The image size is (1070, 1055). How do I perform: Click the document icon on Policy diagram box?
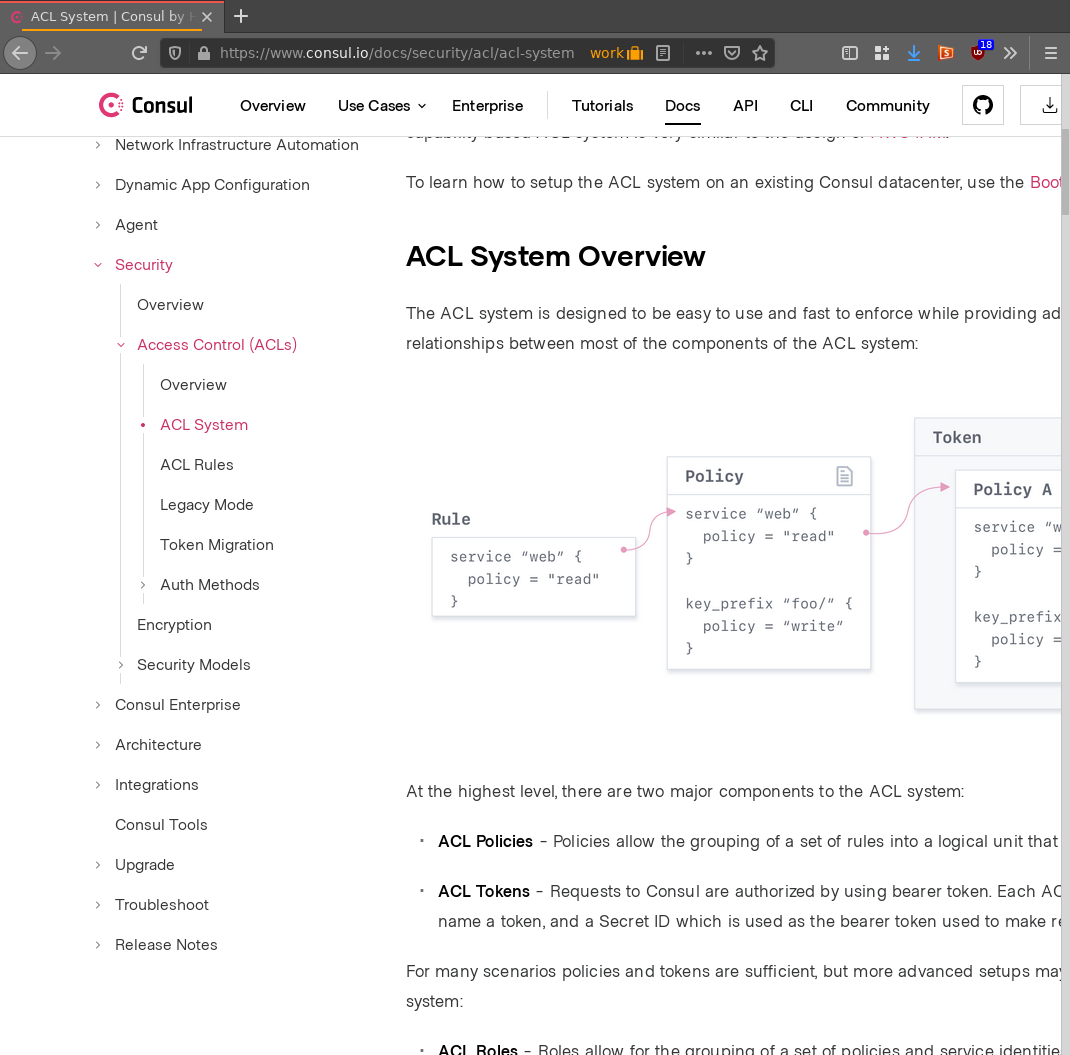844,476
